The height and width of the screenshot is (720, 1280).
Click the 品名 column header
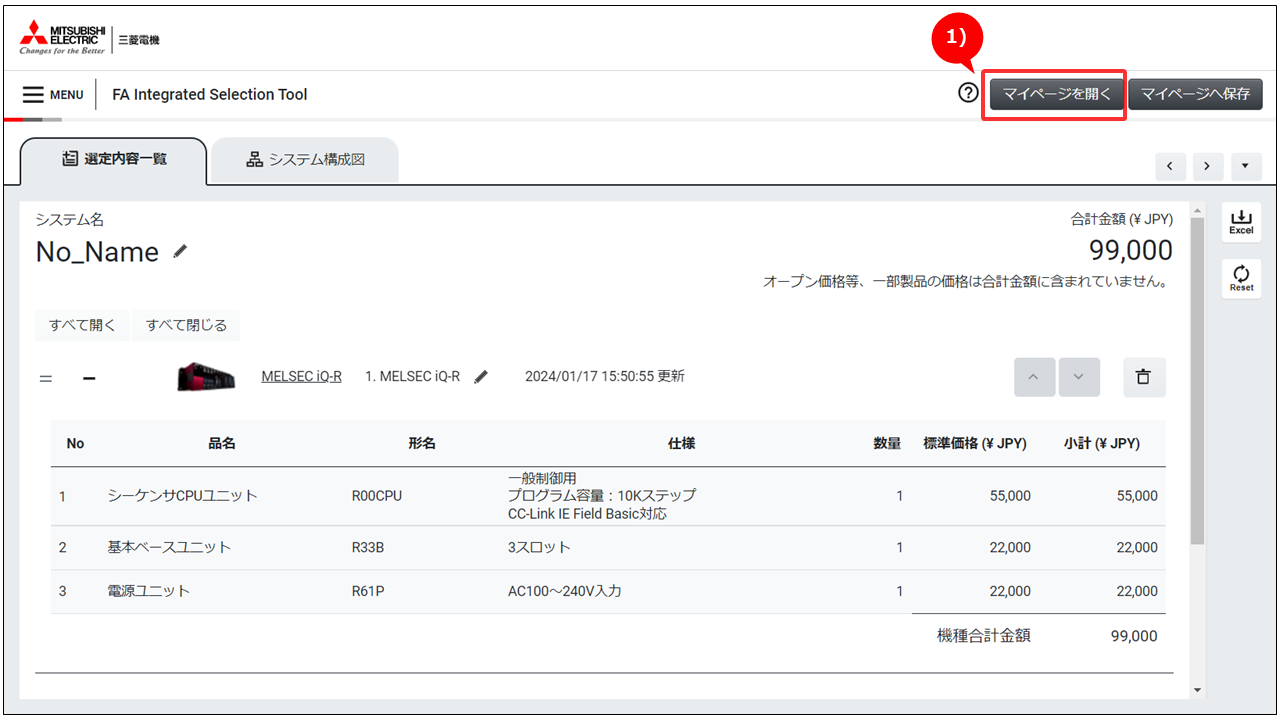222,444
